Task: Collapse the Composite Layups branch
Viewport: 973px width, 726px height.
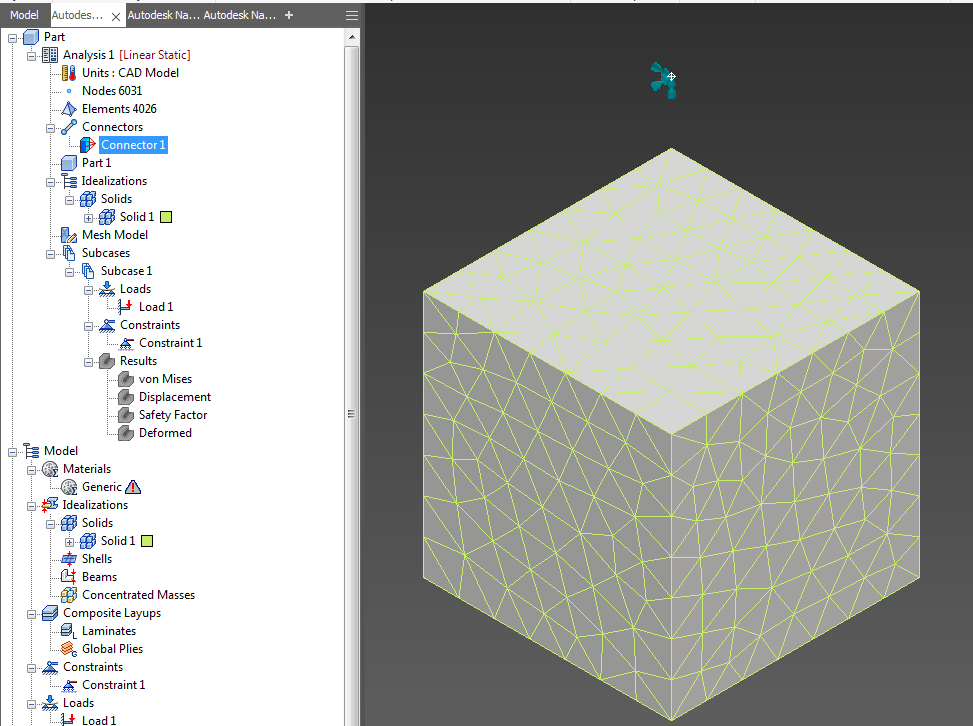Action: click(33, 612)
